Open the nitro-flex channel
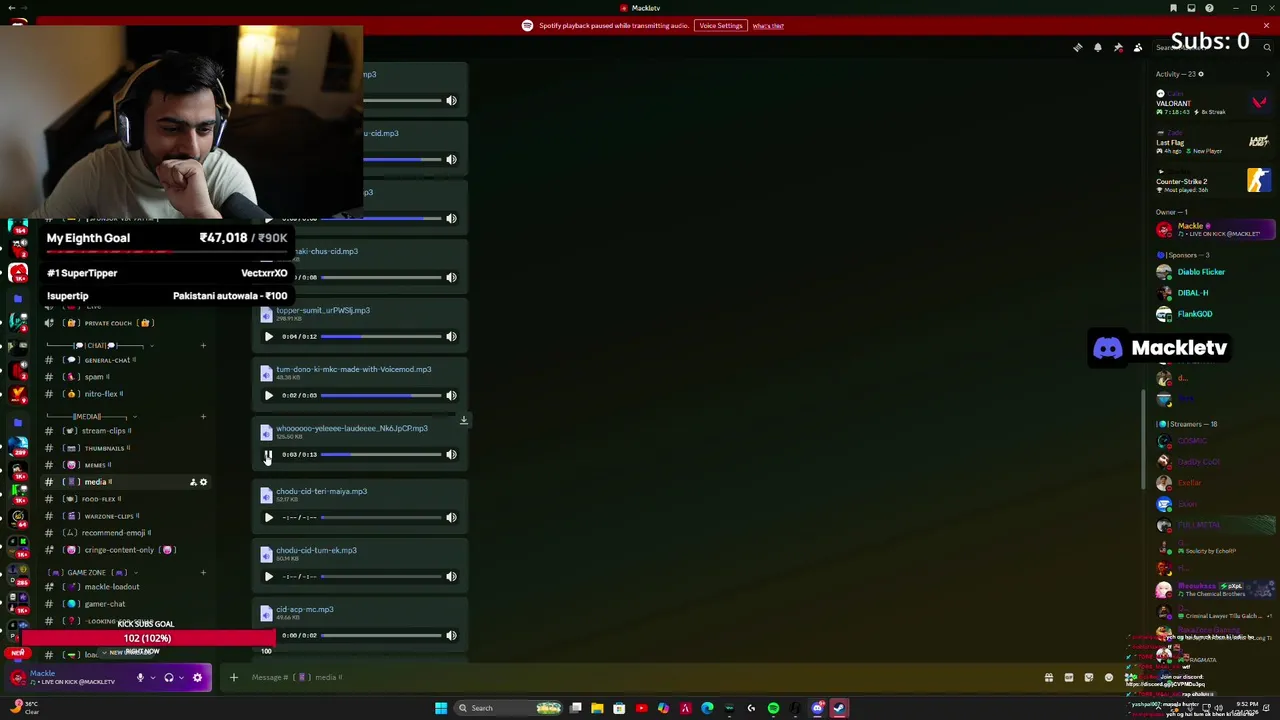 [125, 394]
